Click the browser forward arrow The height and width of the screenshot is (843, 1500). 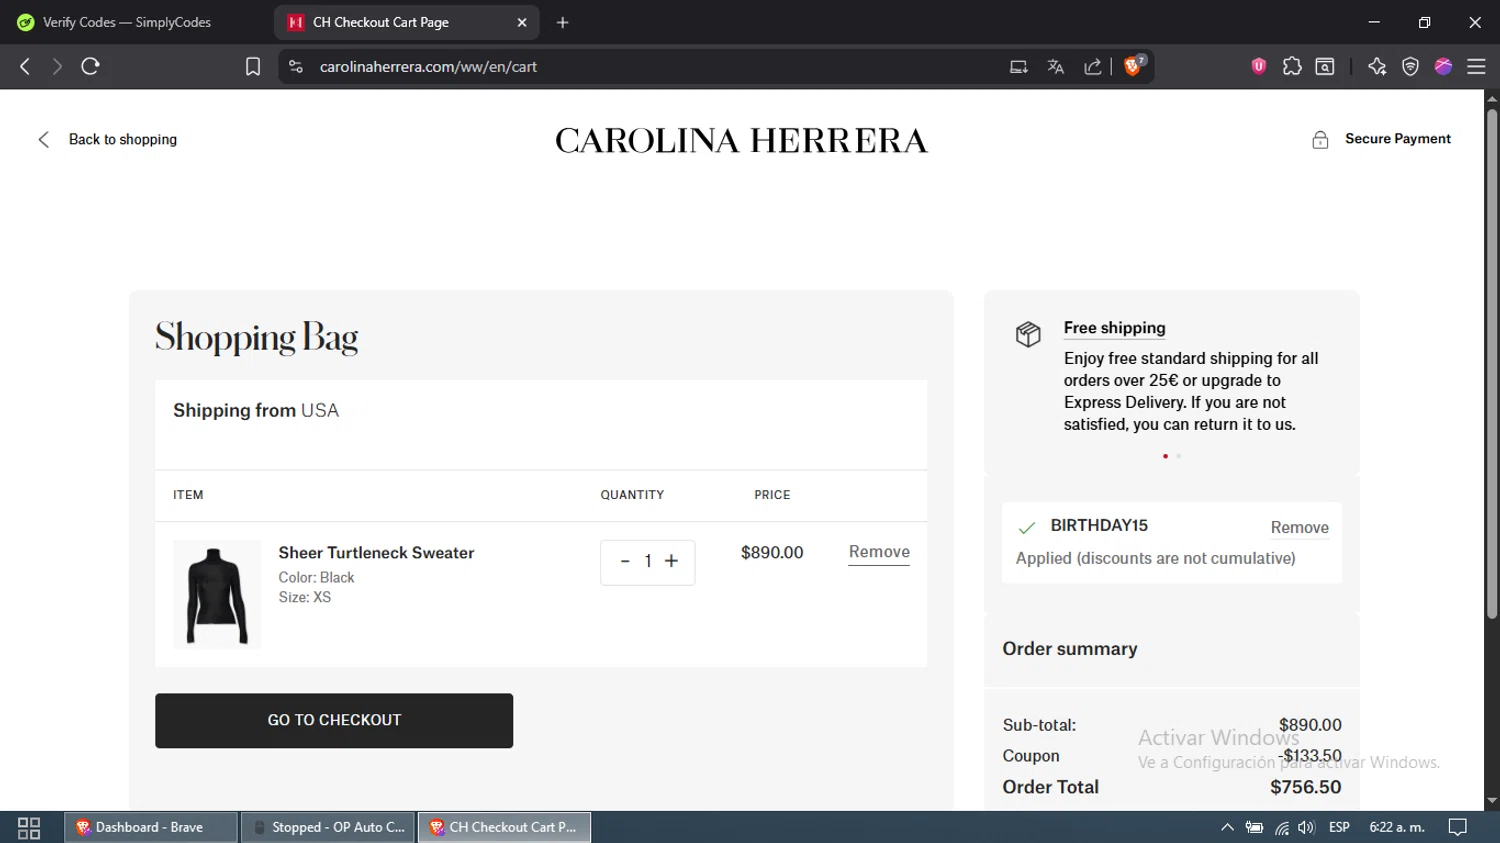pyautogui.click(x=57, y=67)
